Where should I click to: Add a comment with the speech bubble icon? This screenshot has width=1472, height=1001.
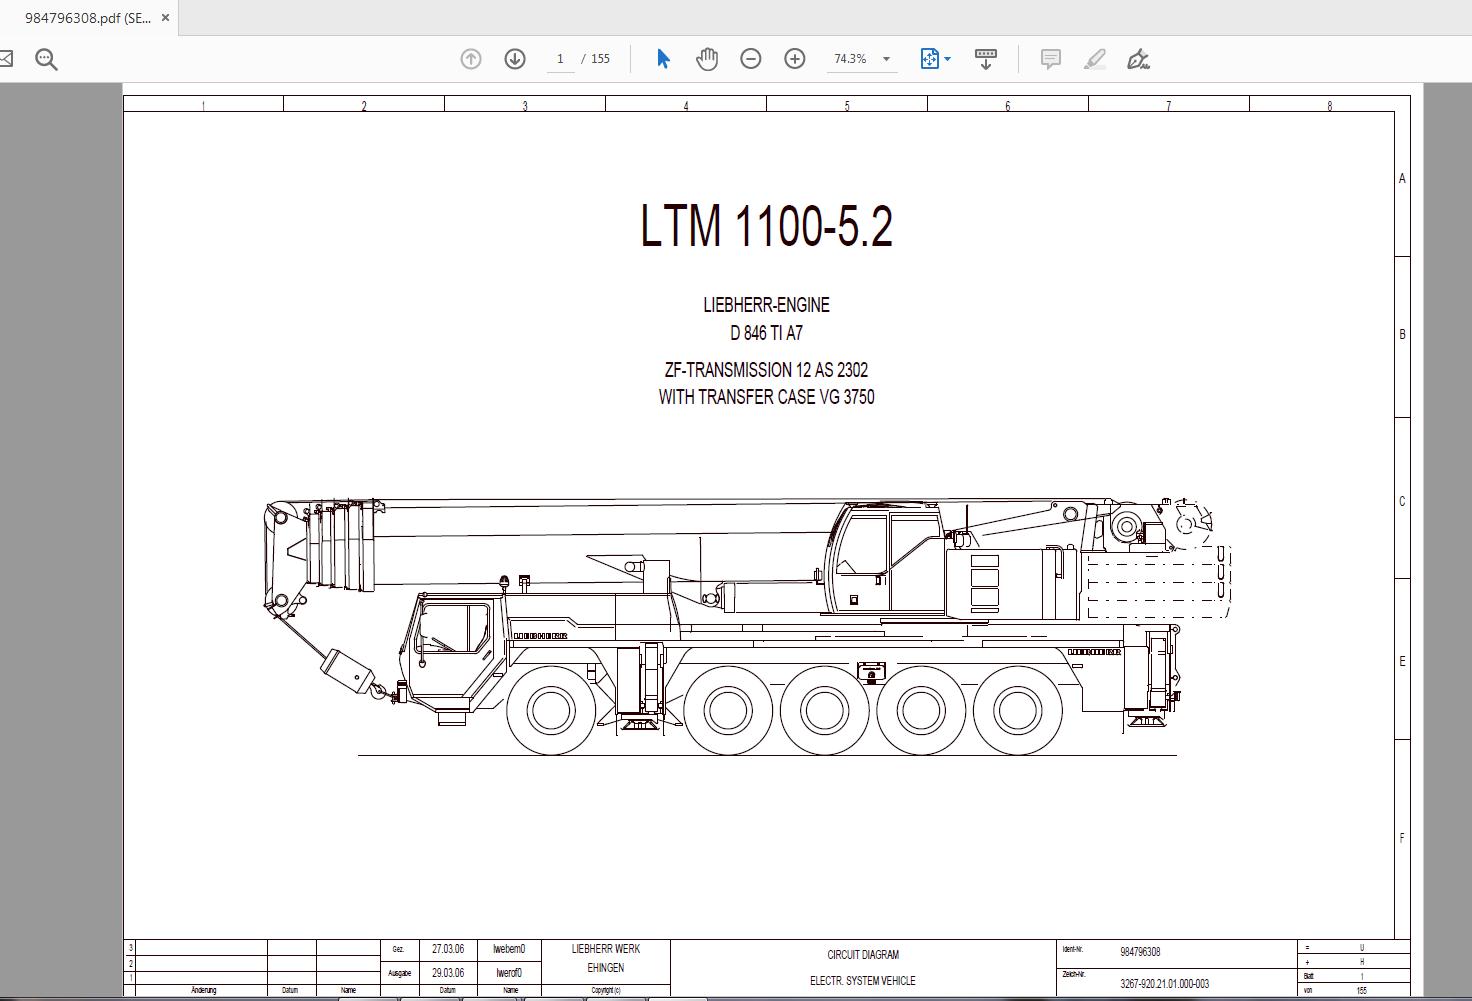[1051, 59]
